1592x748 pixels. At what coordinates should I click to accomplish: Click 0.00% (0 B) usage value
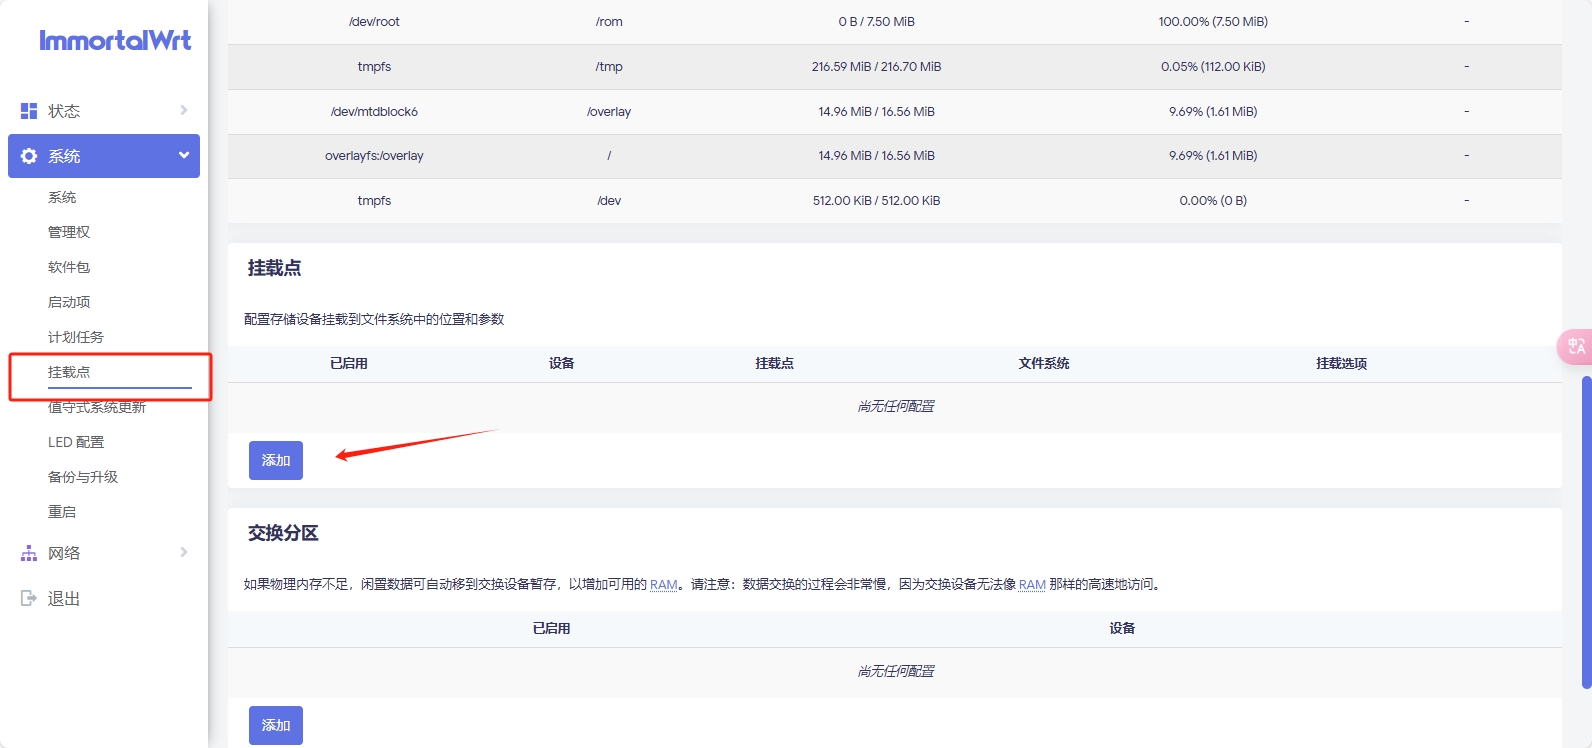(x=1213, y=200)
